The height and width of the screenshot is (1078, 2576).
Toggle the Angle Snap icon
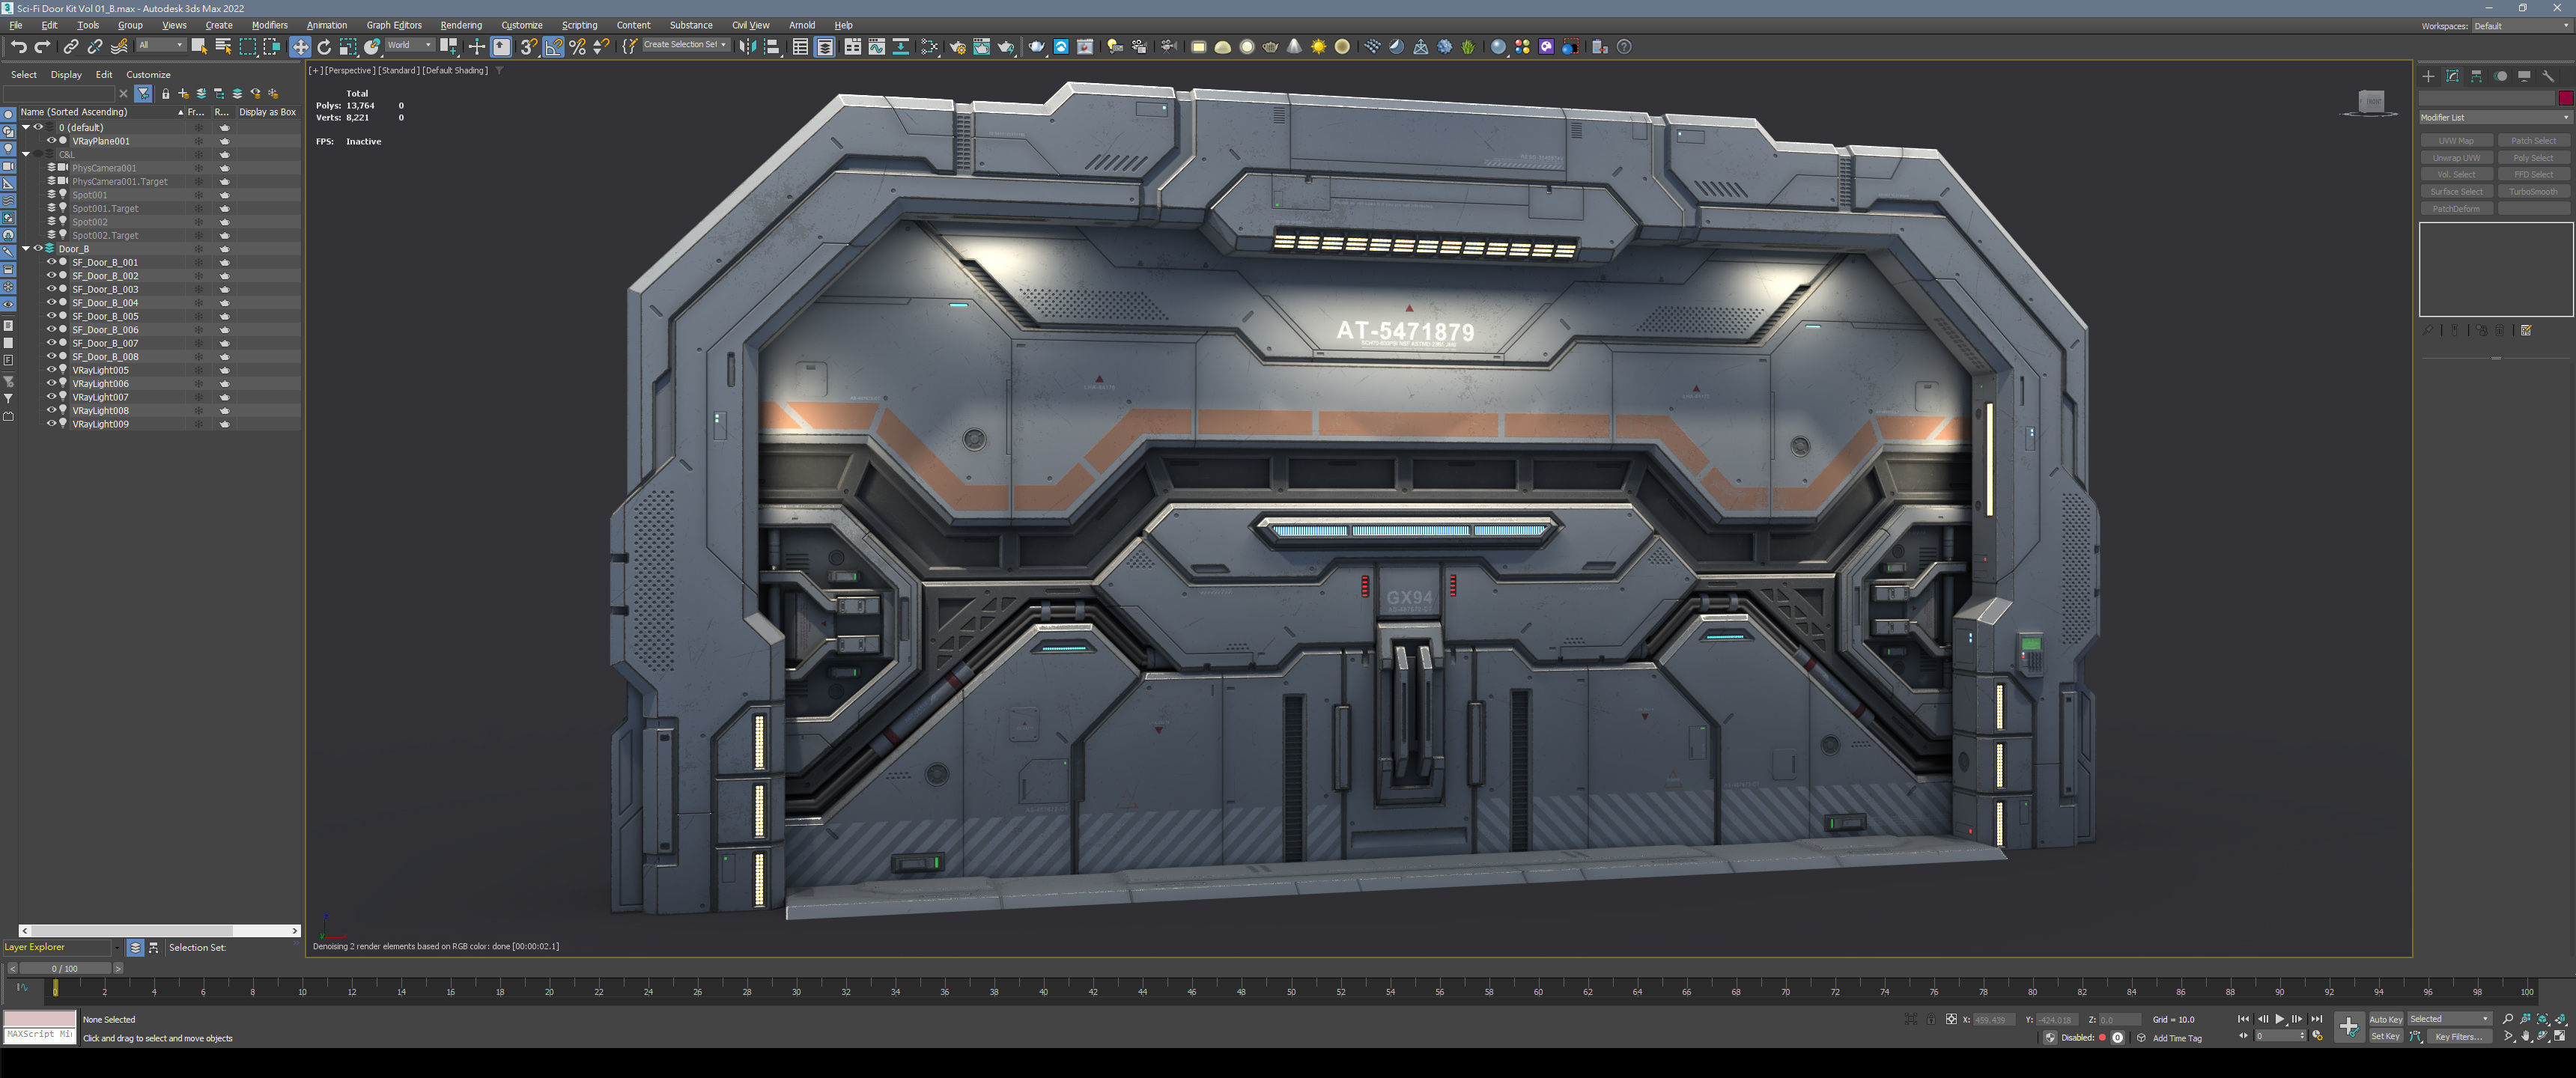[553, 46]
